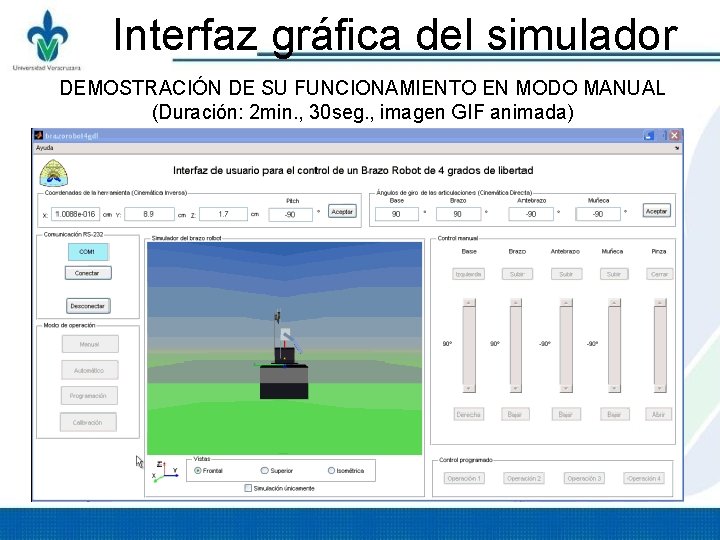Click the Base angle input field
The width and height of the screenshot is (720, 540).
(x=397, y=214)
